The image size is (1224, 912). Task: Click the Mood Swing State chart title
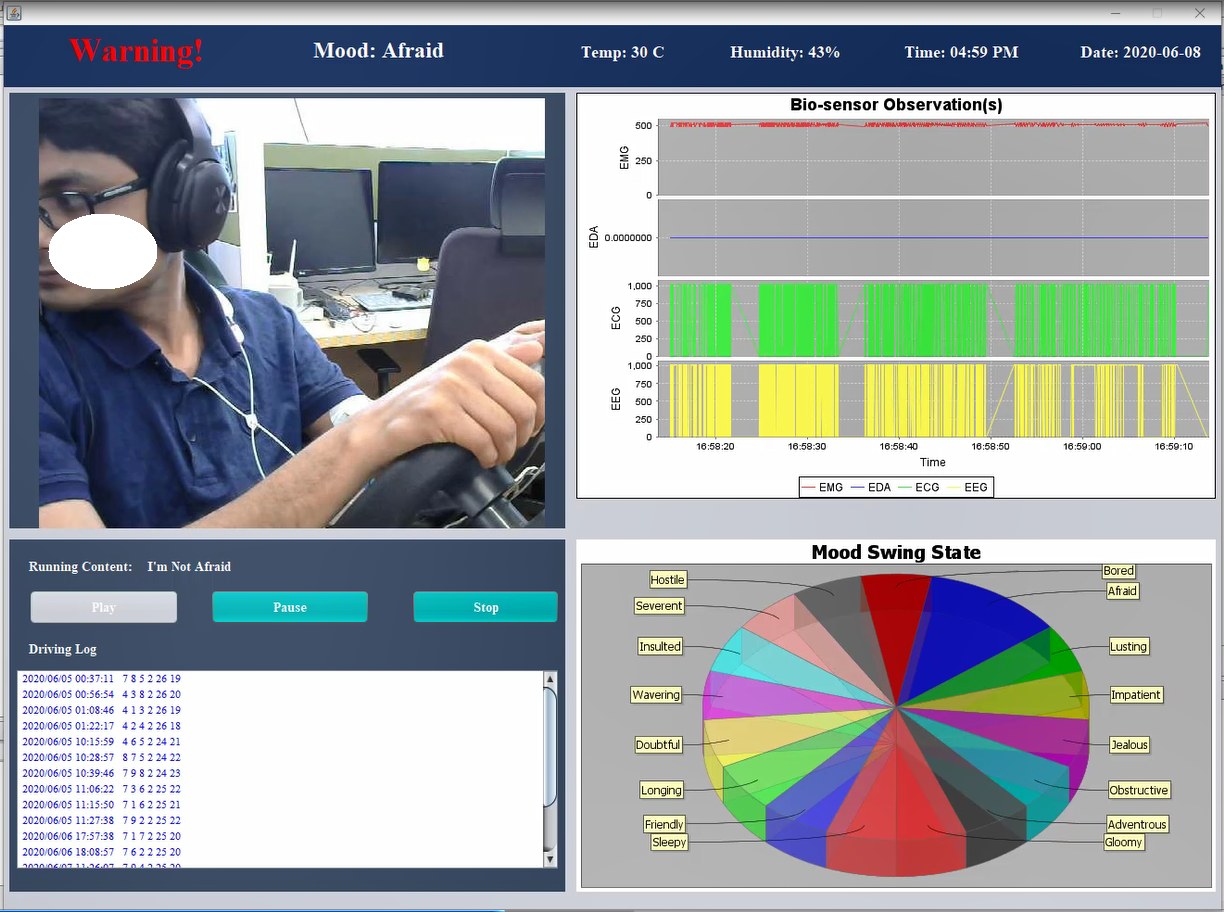click(896, 552)
